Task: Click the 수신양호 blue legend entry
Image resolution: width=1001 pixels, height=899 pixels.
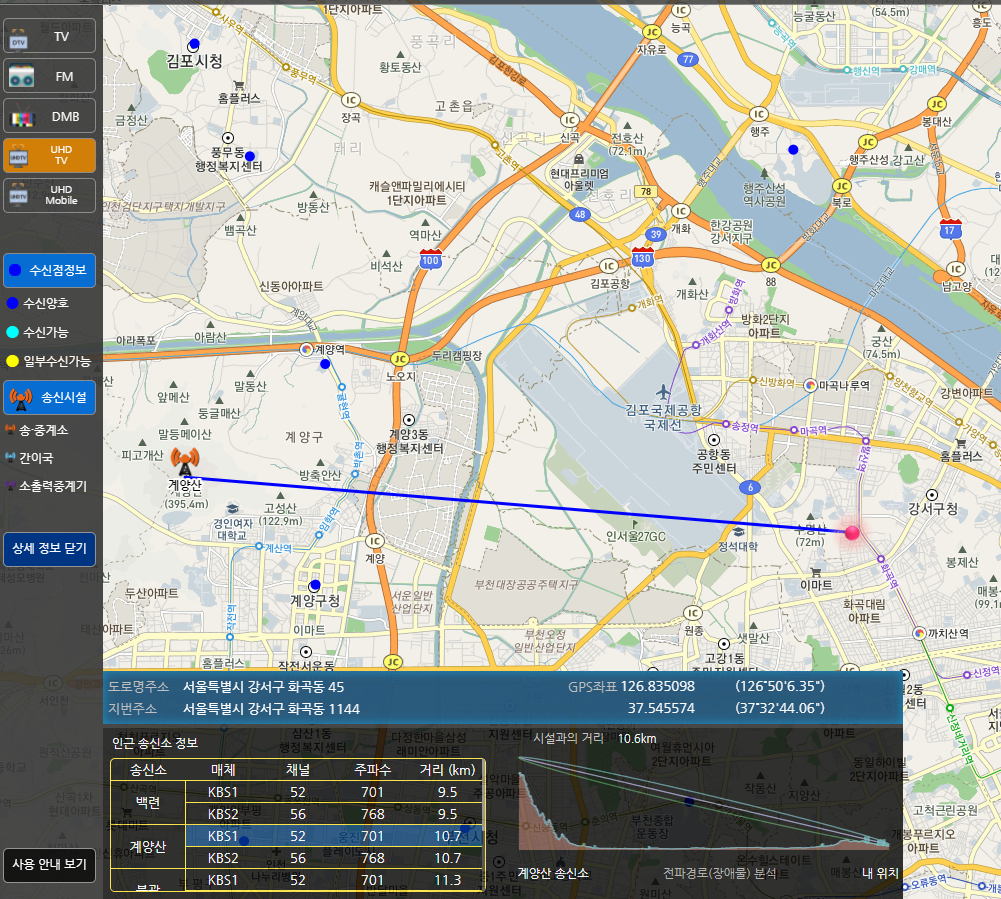Action: pos(38,303)
